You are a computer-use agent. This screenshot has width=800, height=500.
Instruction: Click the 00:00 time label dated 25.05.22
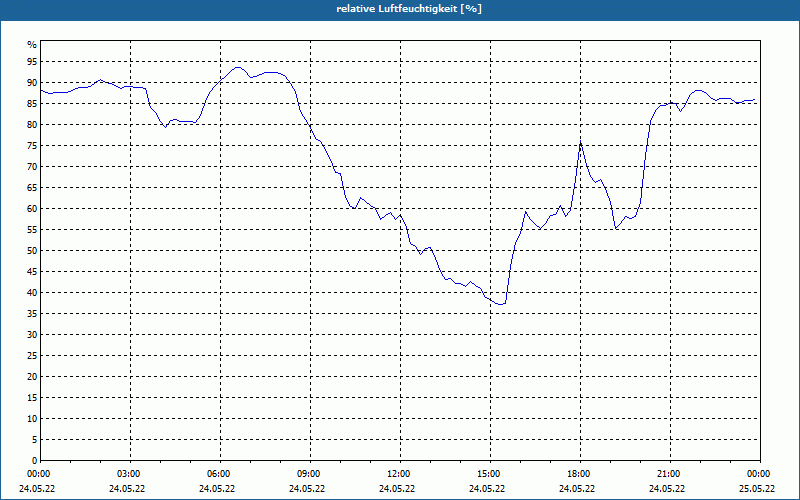759,474
